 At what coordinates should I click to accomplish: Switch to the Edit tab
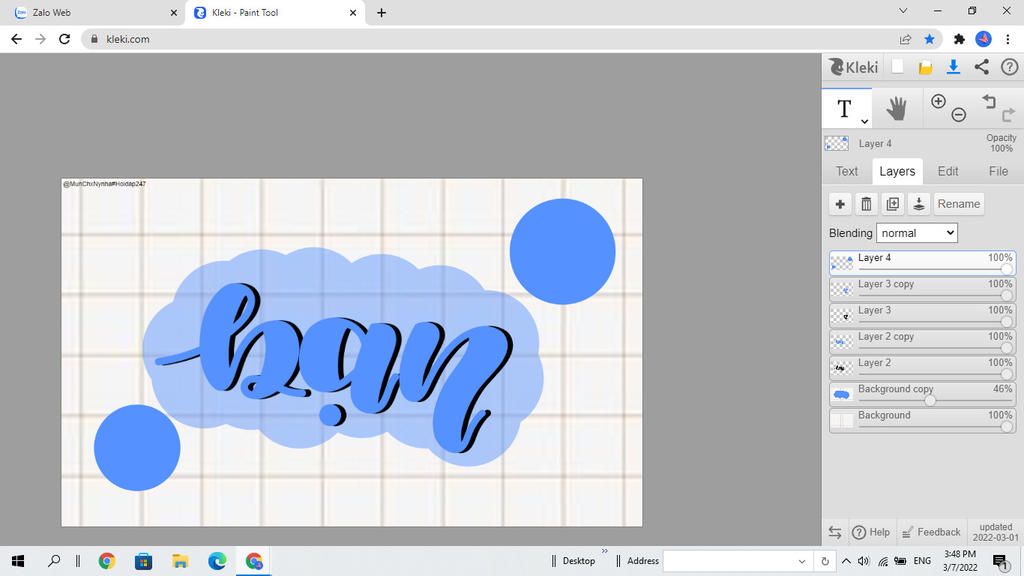pyautogui.click(x=948, y=171)
